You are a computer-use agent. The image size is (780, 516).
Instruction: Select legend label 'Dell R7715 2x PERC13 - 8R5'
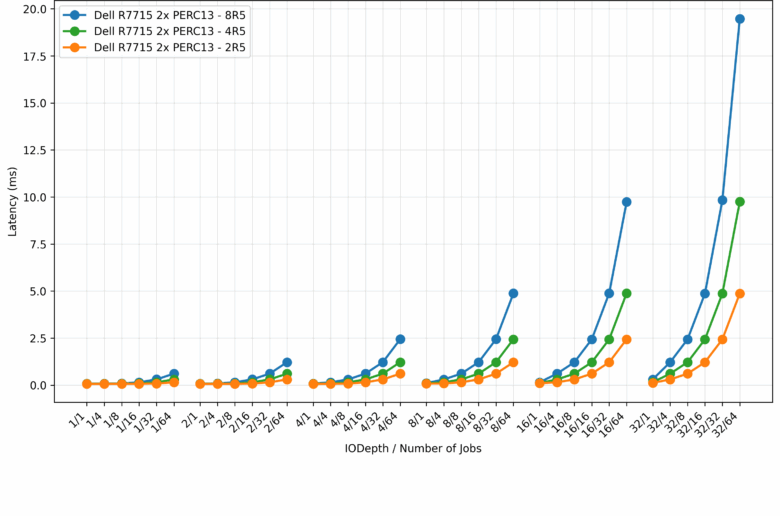169,15
